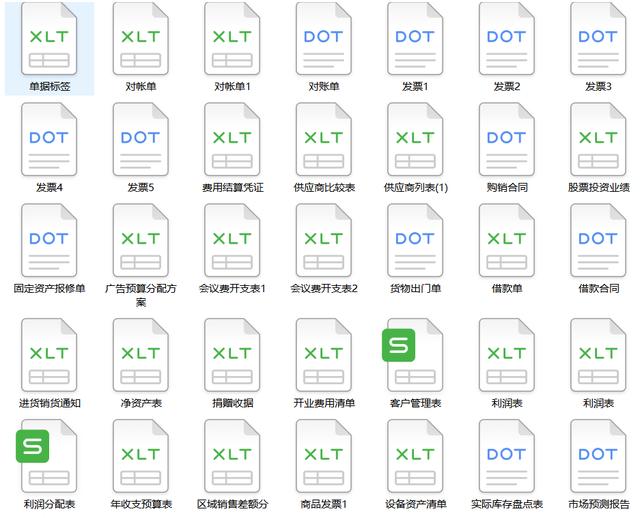This screenshot has height=518, width=640.
Task: Click the 净资产表 XLT icon
Action: coord(140,355)
